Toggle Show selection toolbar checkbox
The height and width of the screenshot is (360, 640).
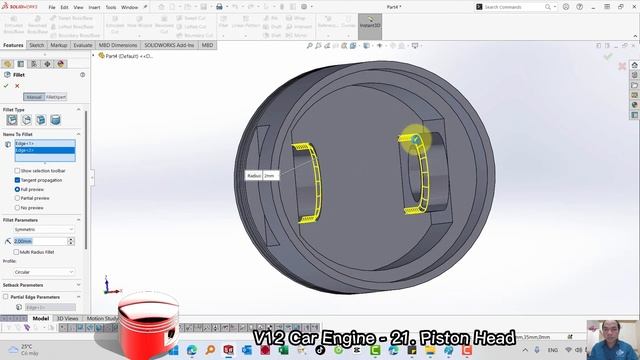[17, 171]
